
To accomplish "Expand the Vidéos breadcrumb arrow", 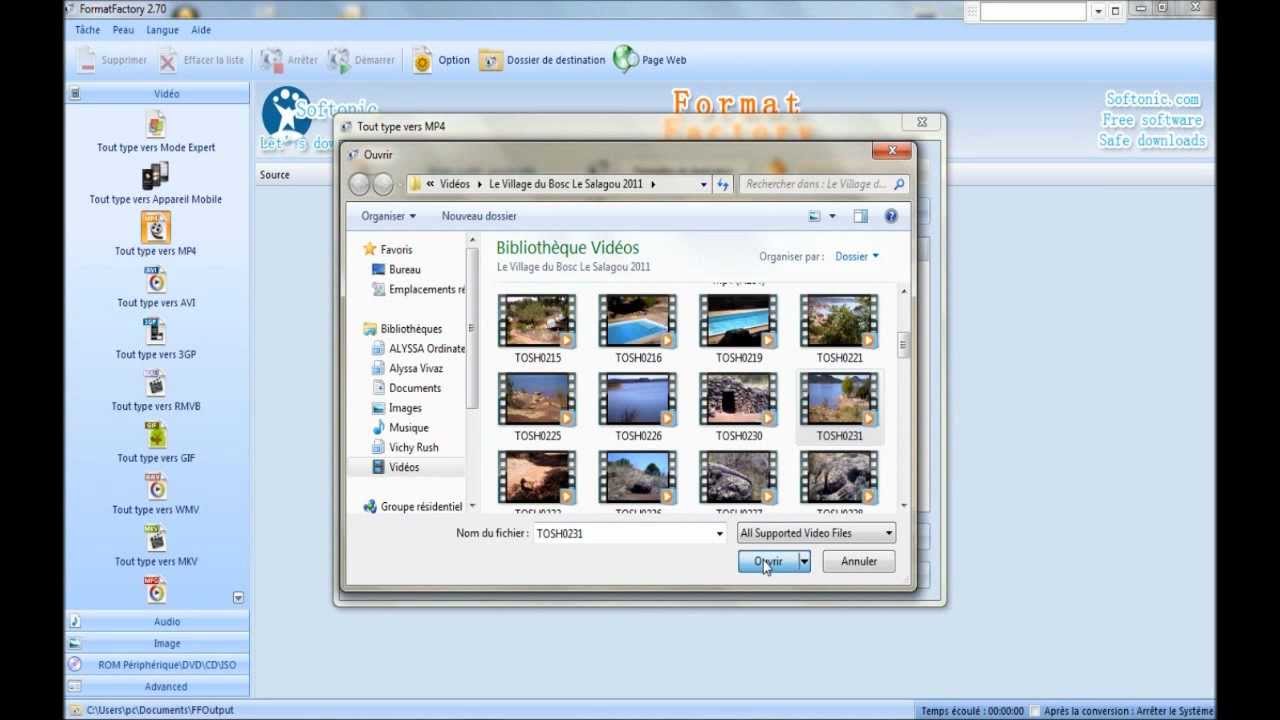I will pyautogui.click(x=480, y=184).
